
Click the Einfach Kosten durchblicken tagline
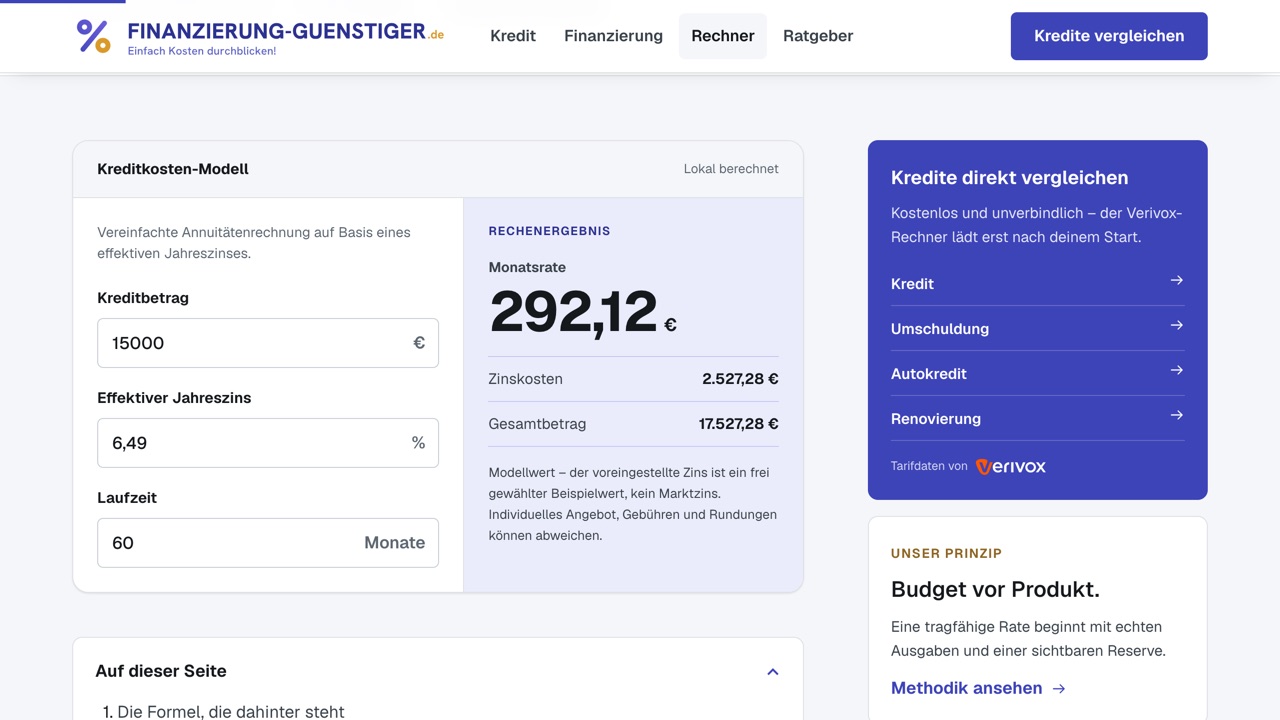(x=202, y=51)
